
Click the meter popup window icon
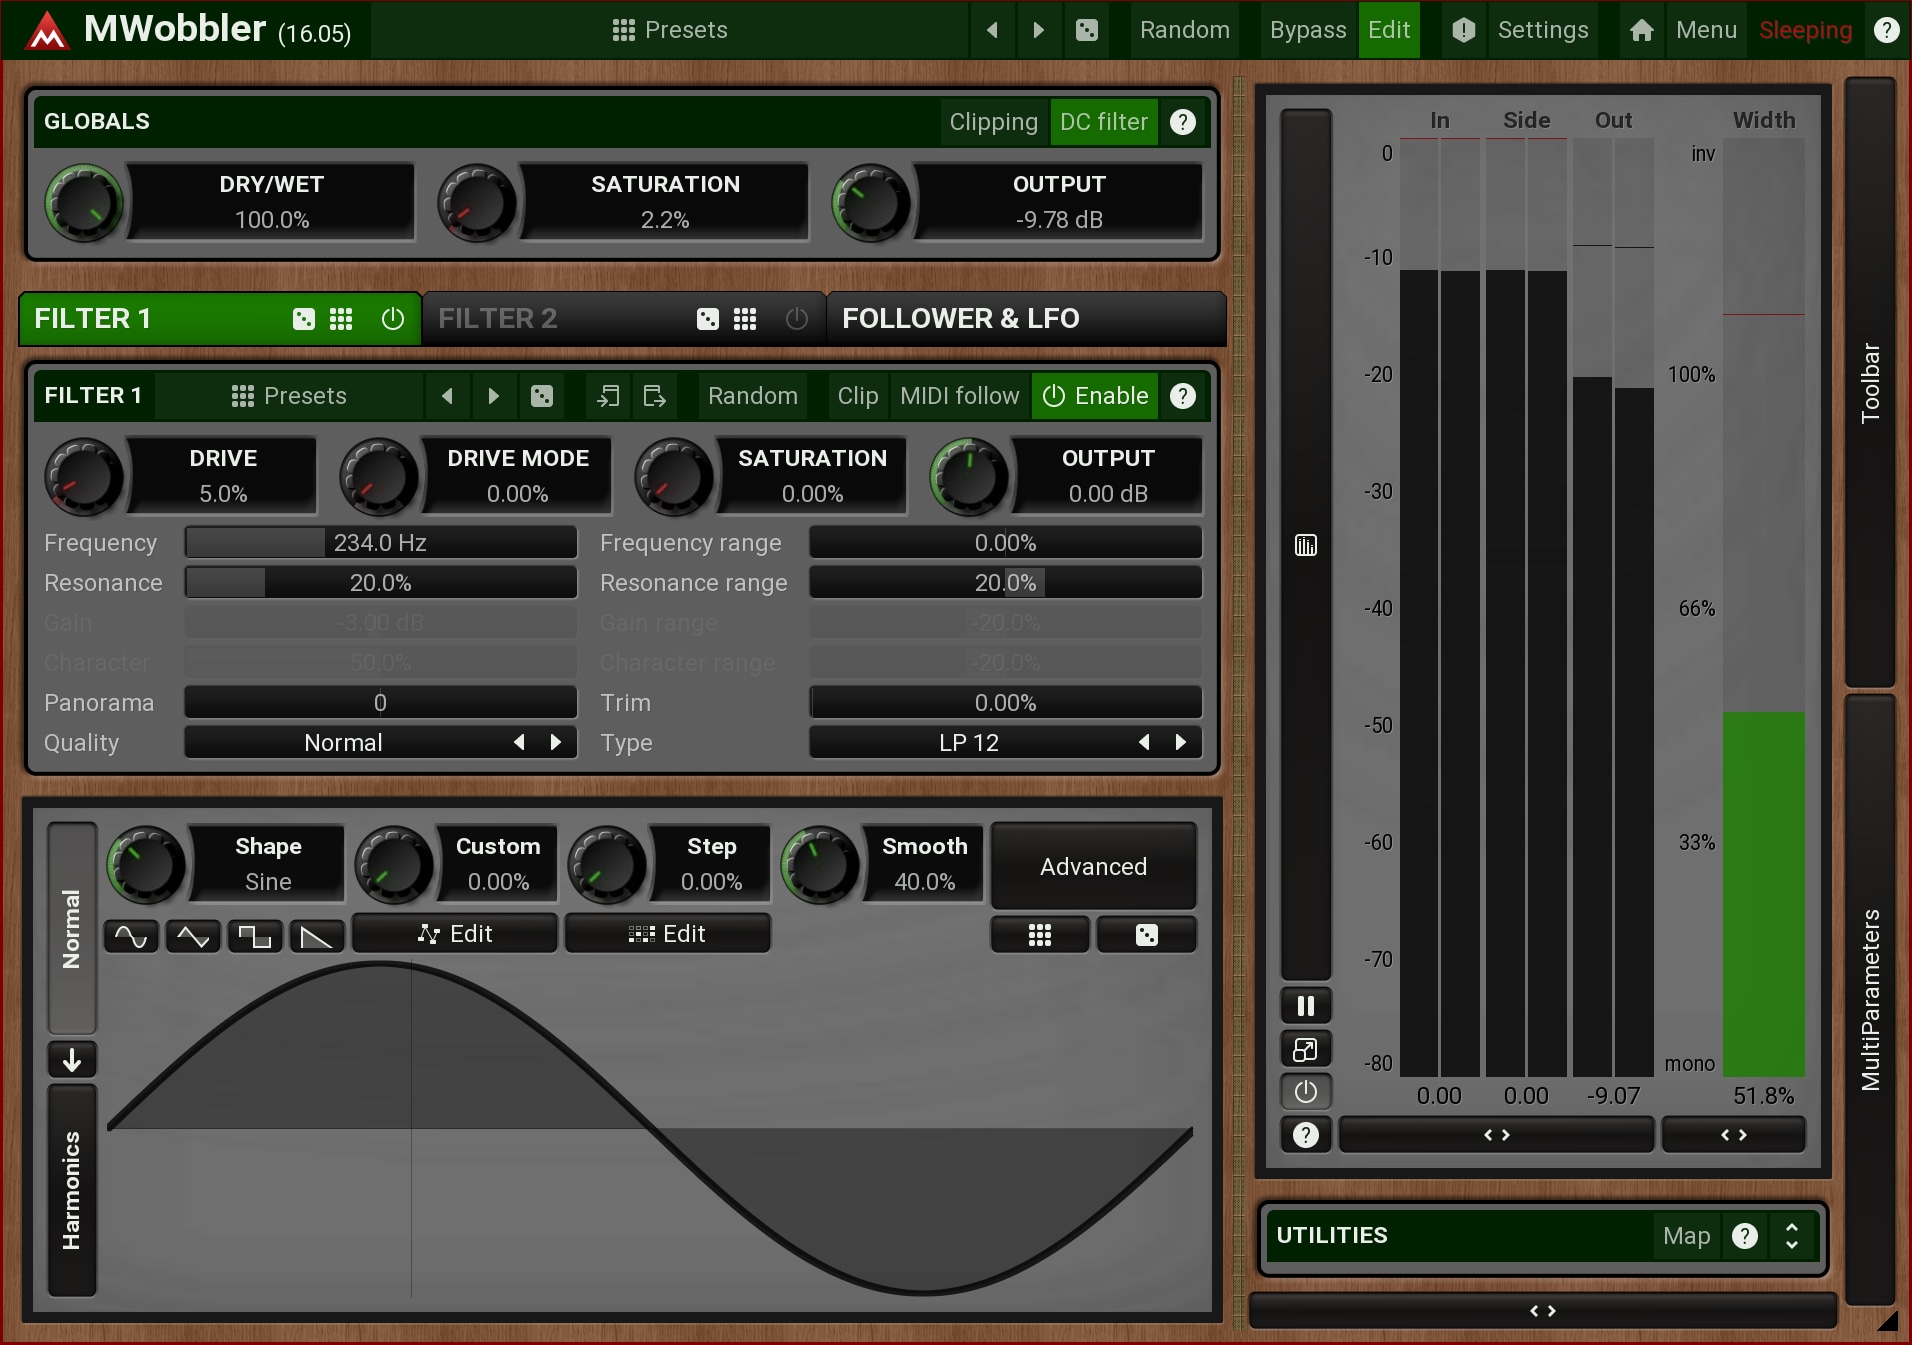coord(1306,1049)
